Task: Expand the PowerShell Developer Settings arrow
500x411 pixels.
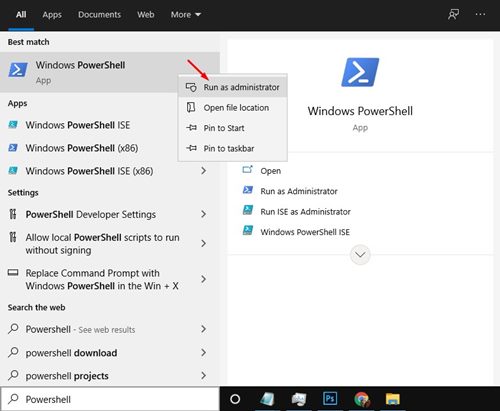Action: (x=204, y=214)
